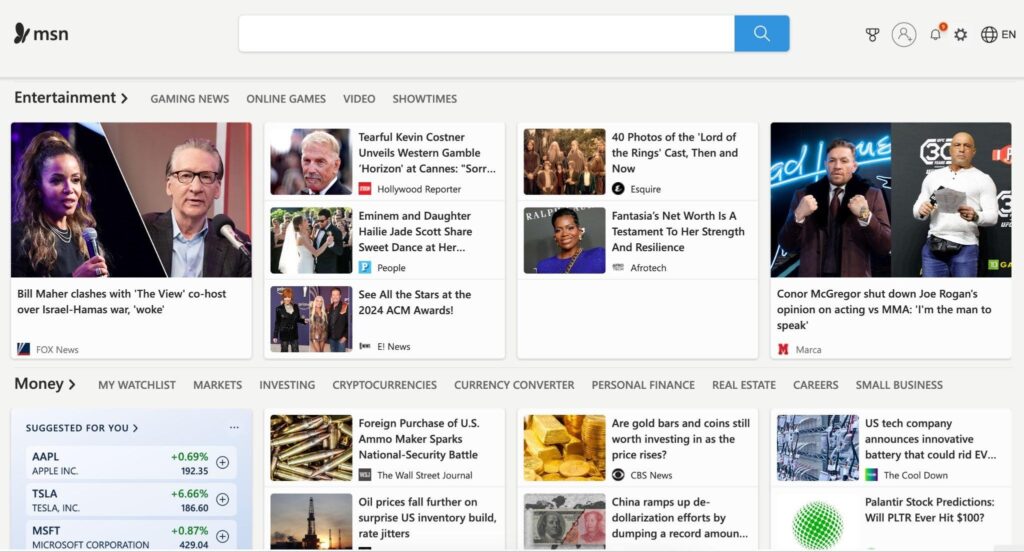Select the MSFT Microsoft Corporation stock row
Image resolution: width=1024 pixels, height=552 pixels.
131,536
